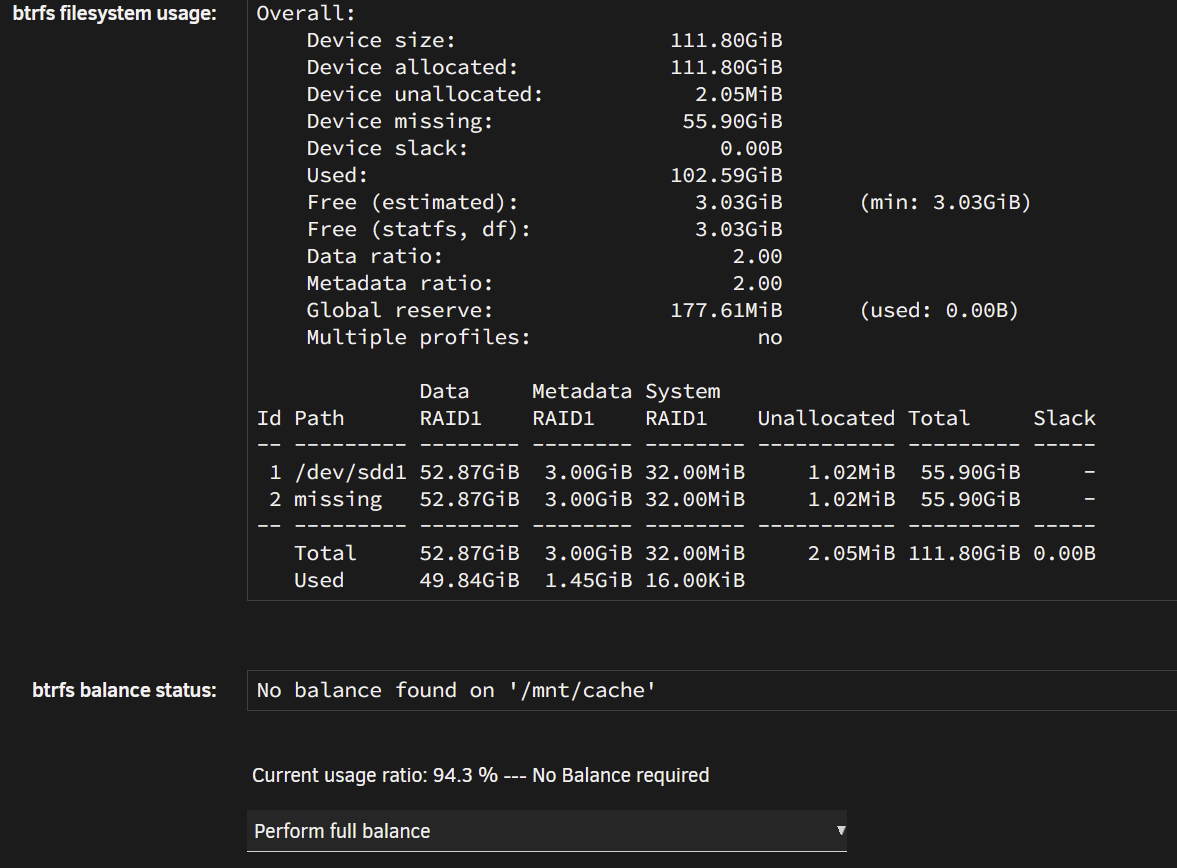
Task: Click the 'Slack' column header
Action: [1064, 418]
